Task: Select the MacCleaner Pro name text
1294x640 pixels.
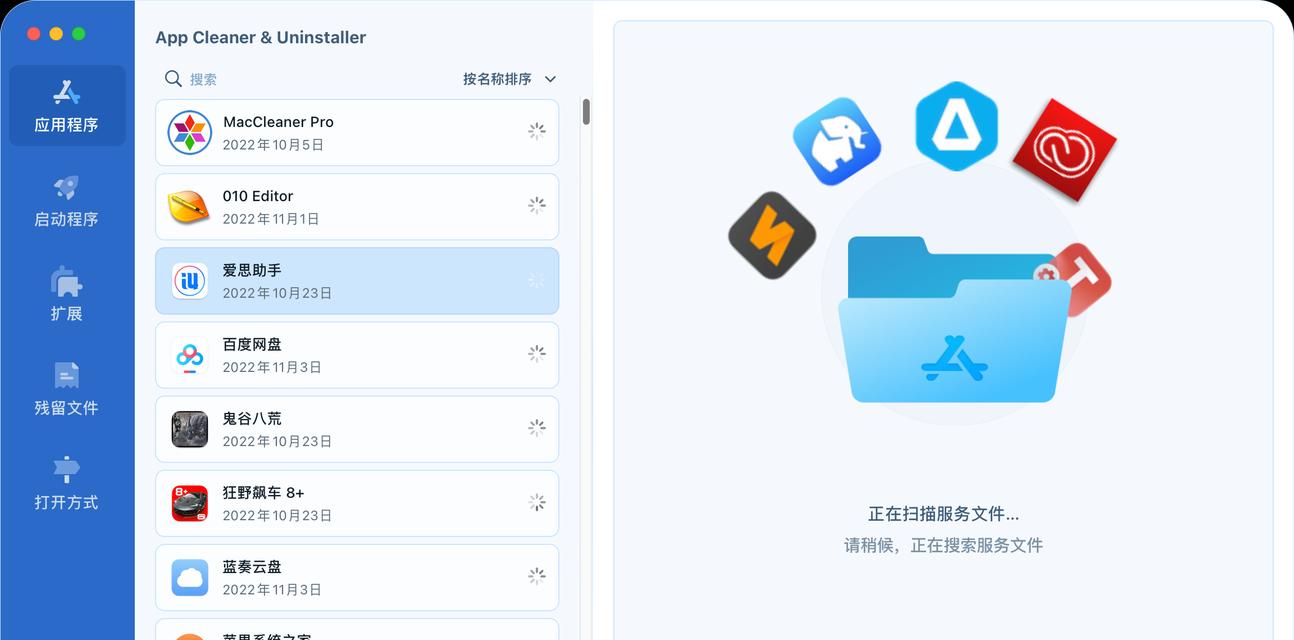Action: tap(278, 122)
